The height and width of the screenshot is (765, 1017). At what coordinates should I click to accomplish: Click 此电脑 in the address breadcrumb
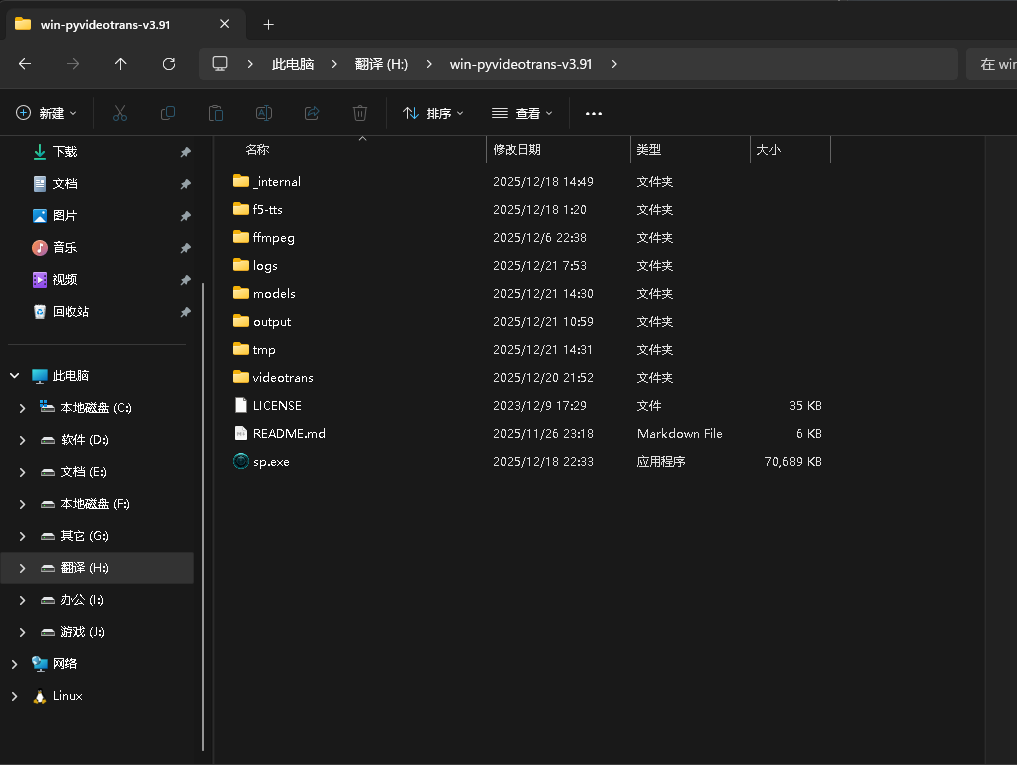click(293, 64)
